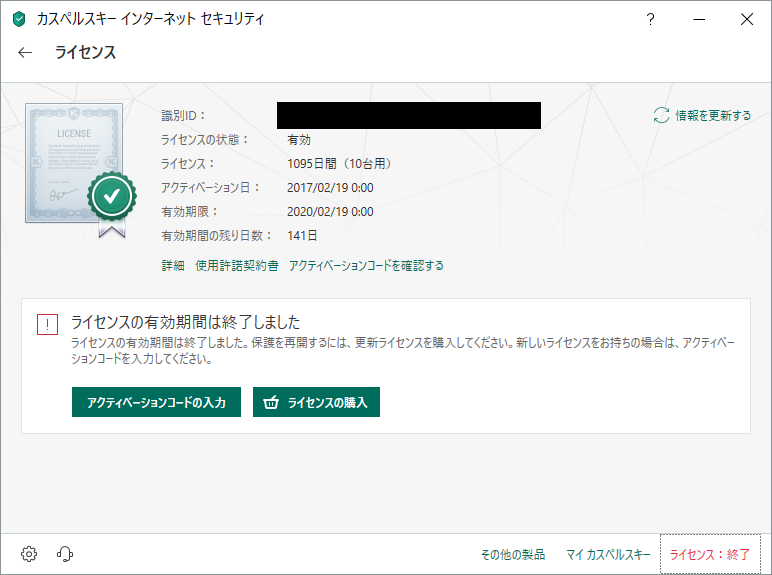Open the settings gear icon

tap(29, 554)
